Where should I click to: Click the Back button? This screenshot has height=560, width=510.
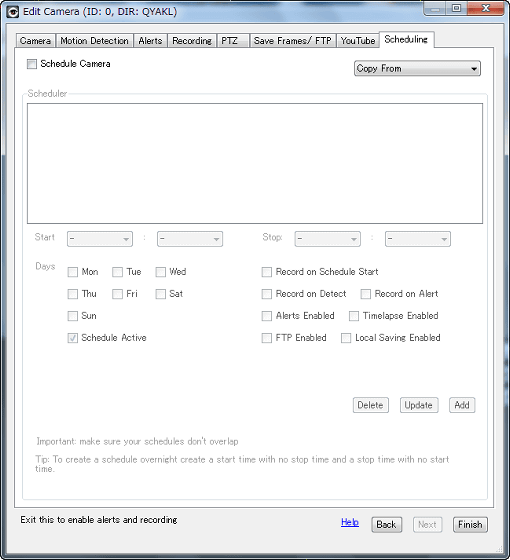pyautogui.click(x=386, y=525)
